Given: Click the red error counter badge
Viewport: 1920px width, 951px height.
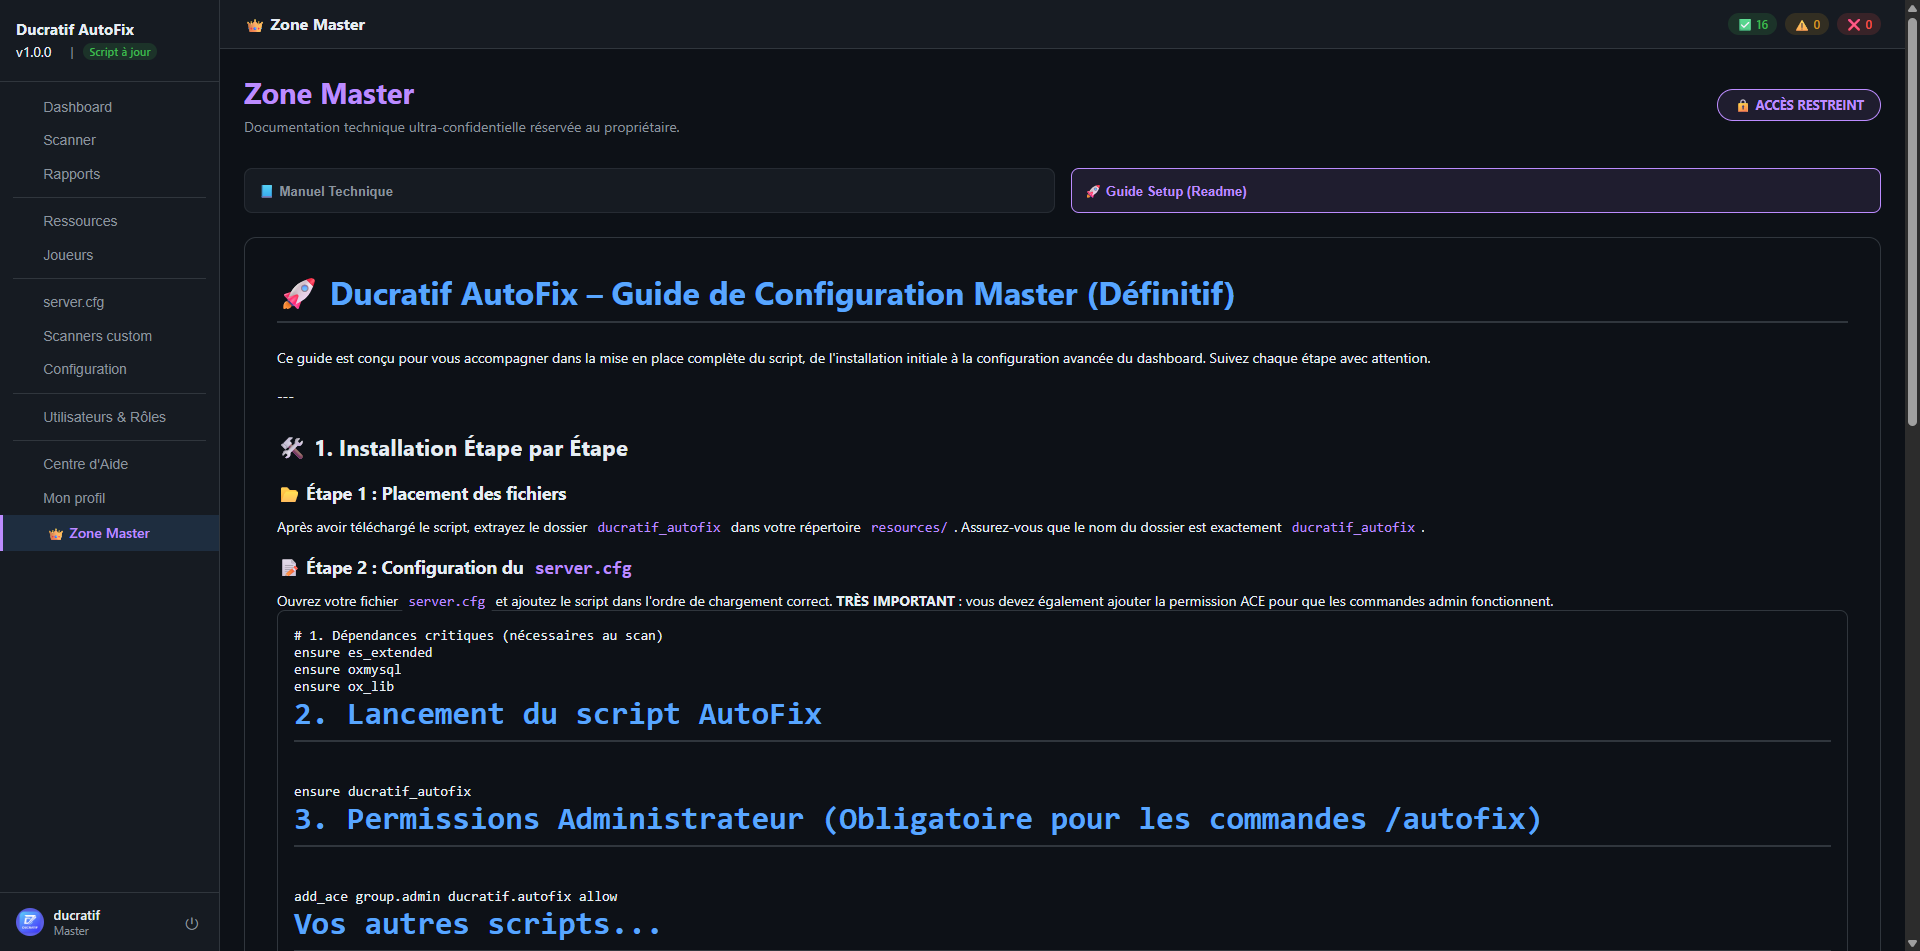Looking at the screenshot, I should (1858, 24).
